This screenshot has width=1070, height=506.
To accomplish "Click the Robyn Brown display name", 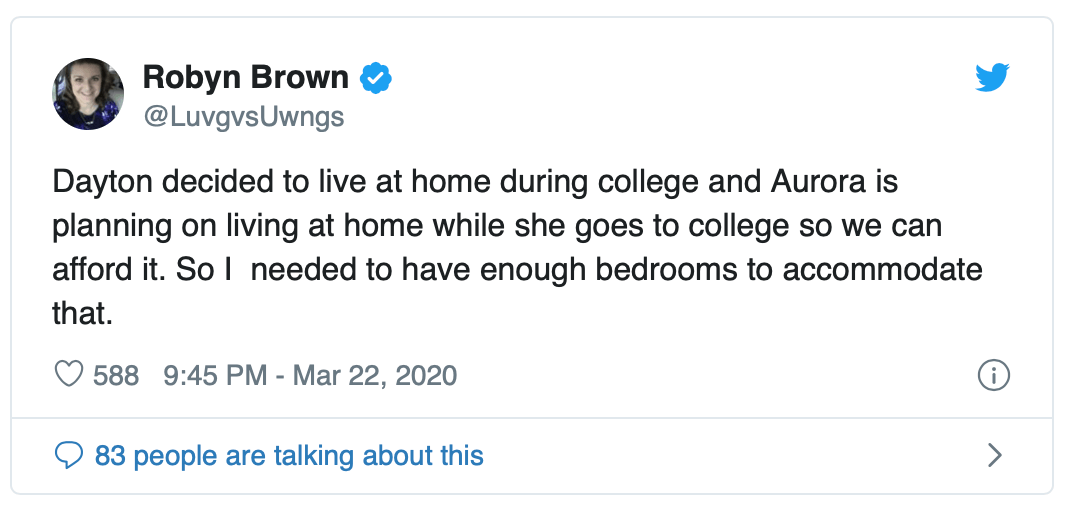I will pyautogui.click(x=246, y=77).
